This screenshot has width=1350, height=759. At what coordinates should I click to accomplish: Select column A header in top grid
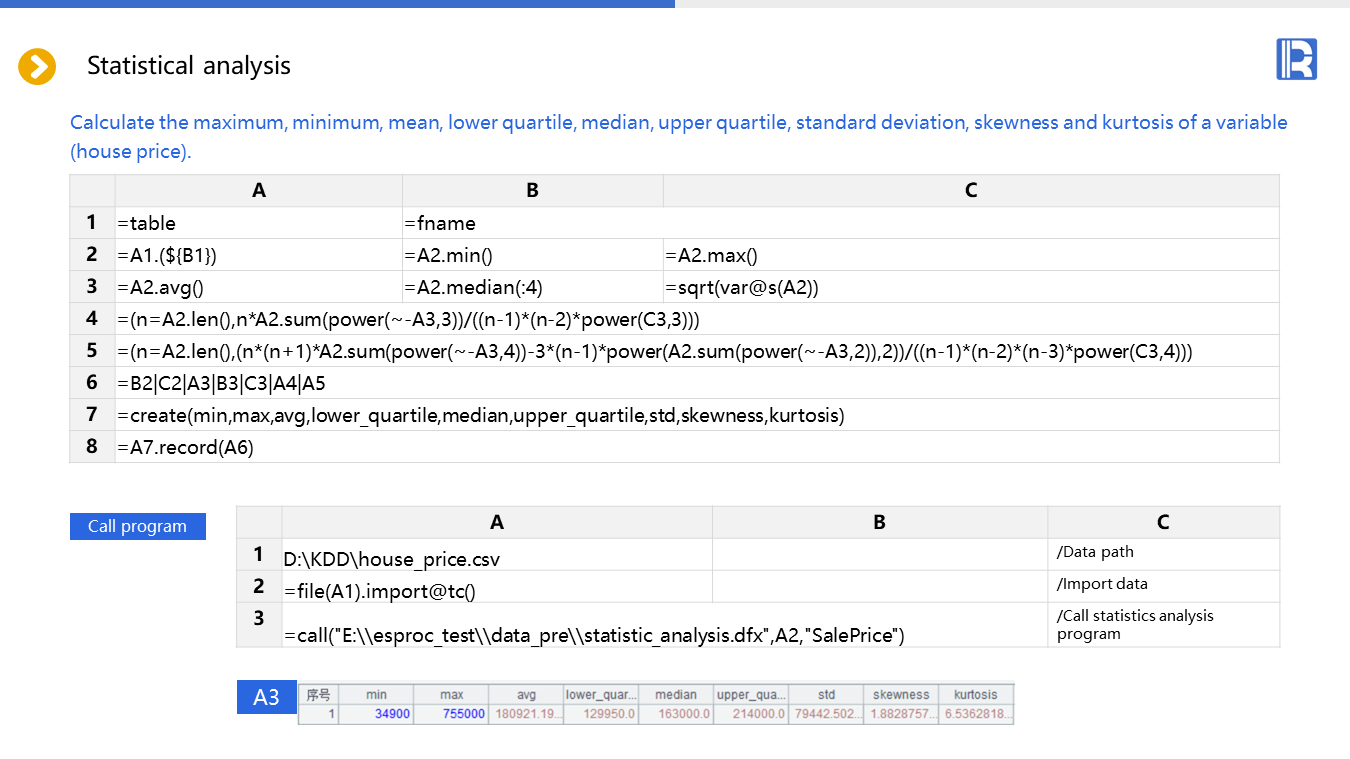click(x=259, y=191)
